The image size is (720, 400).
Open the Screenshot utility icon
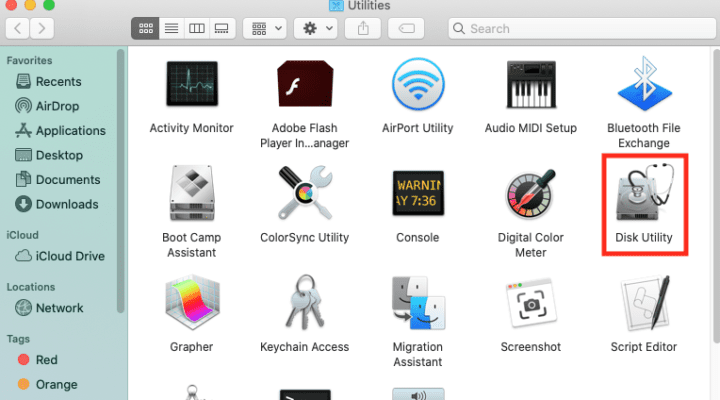point(531,303)
